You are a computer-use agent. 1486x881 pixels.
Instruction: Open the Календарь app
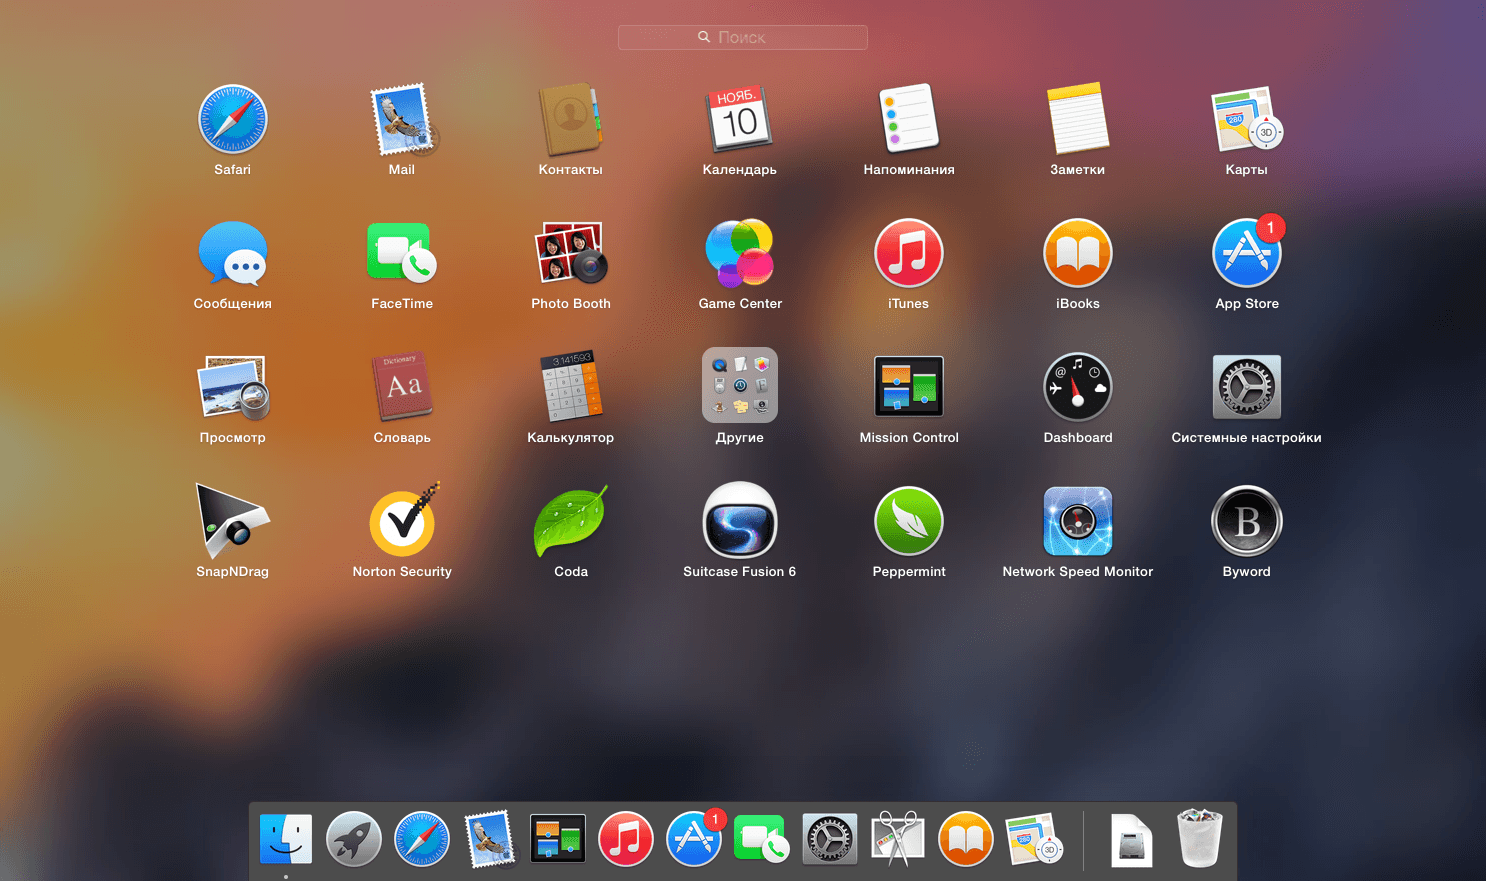click(x=740, y=119)
